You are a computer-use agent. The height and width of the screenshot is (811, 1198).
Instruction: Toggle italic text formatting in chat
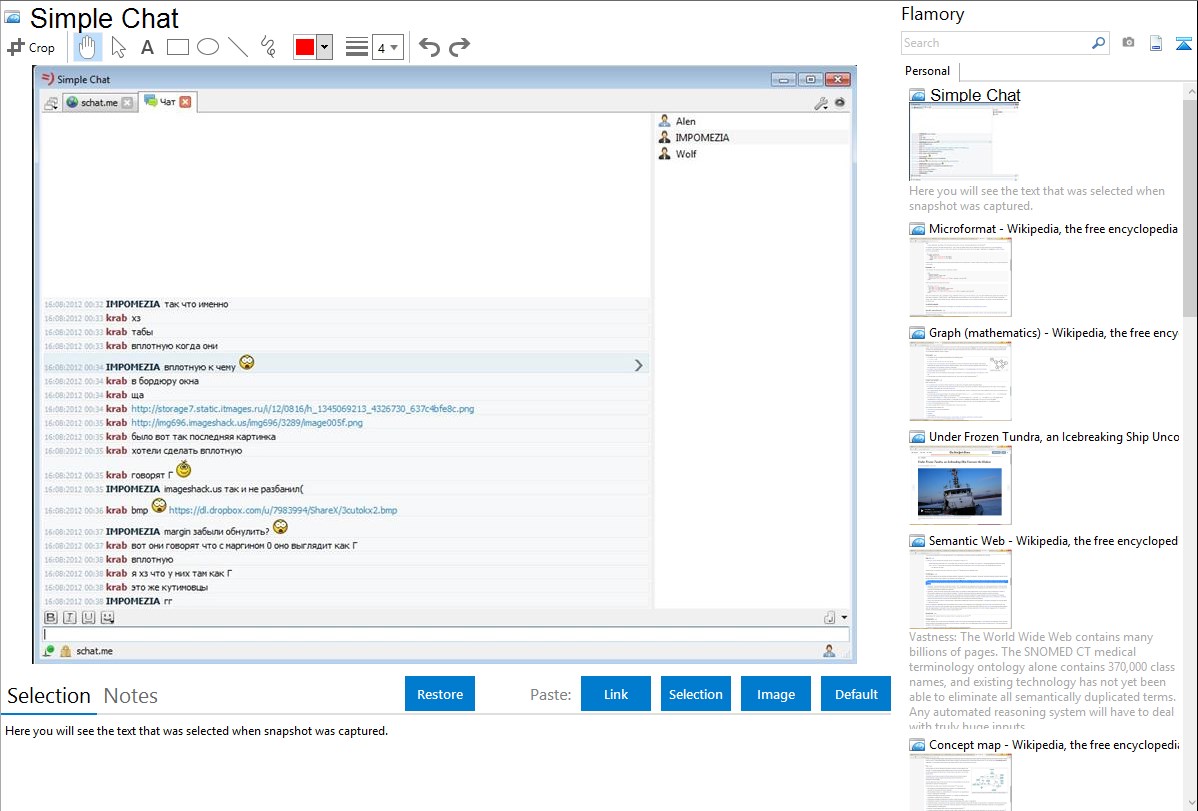point(70,618)
